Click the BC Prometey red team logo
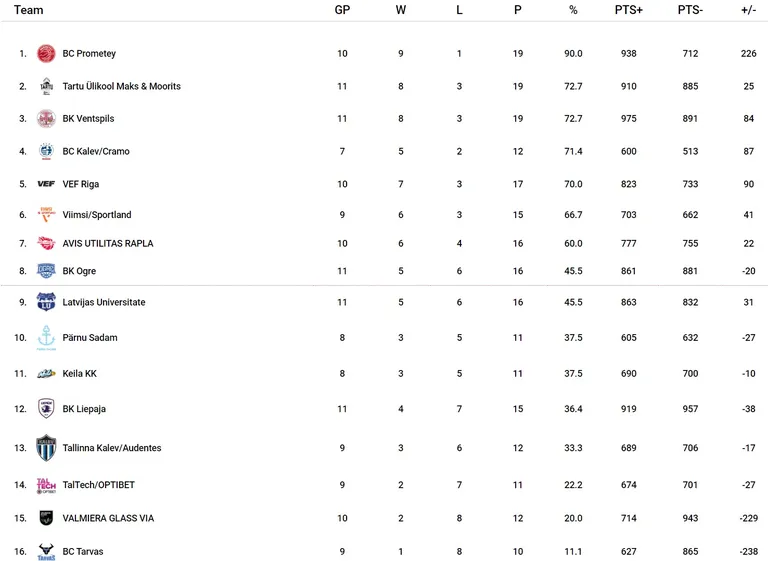The width and height of the screenshot is (768, 561). click(46, 53)
